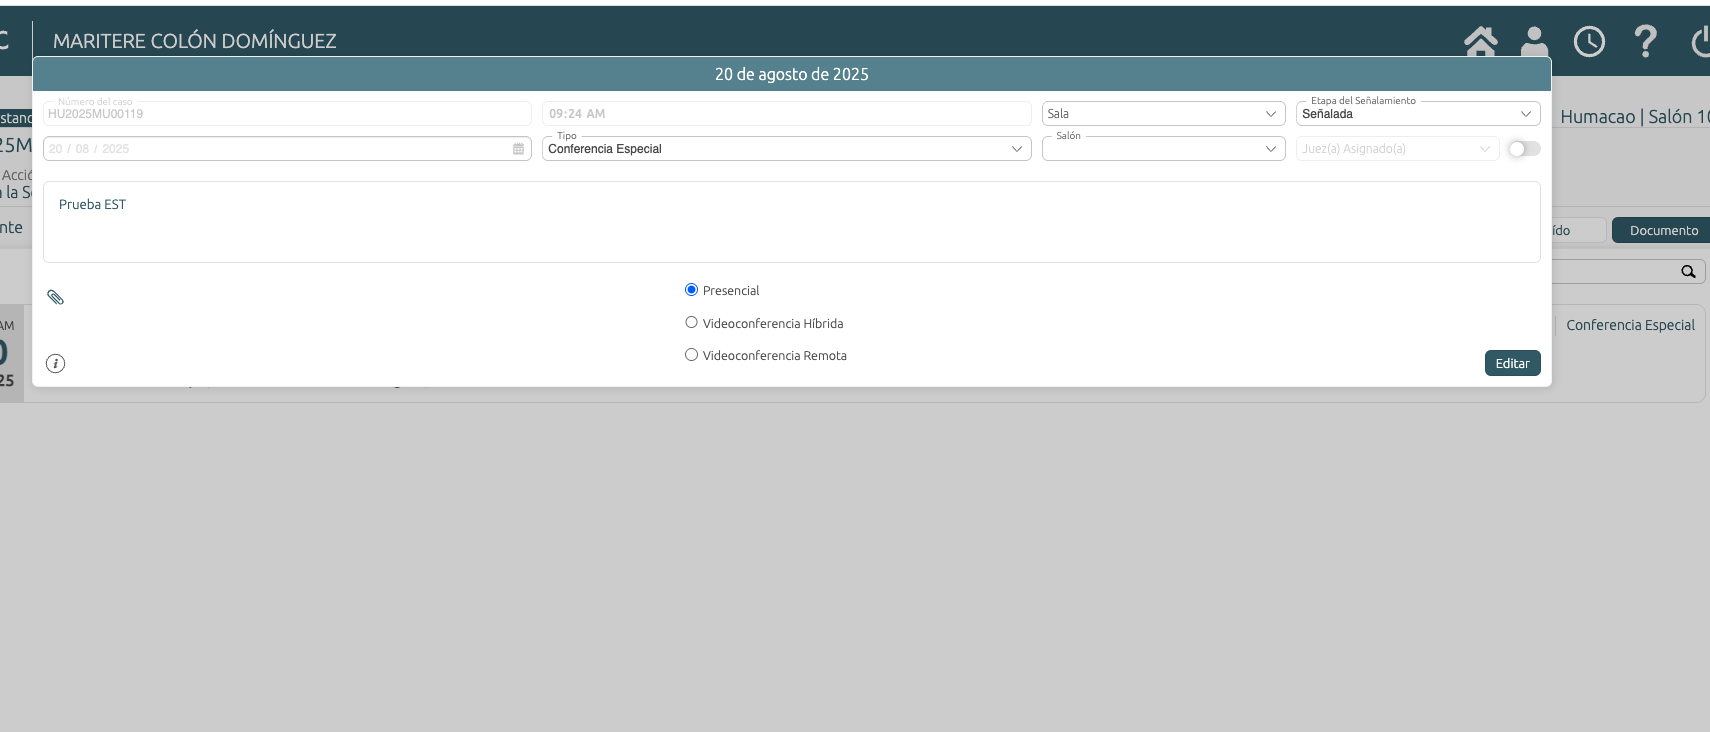Expand the Sala dropdown

[1163, 114]
